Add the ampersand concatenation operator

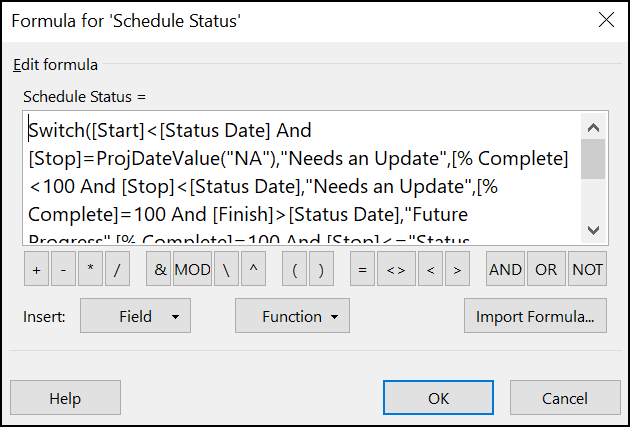click(159, 269)
